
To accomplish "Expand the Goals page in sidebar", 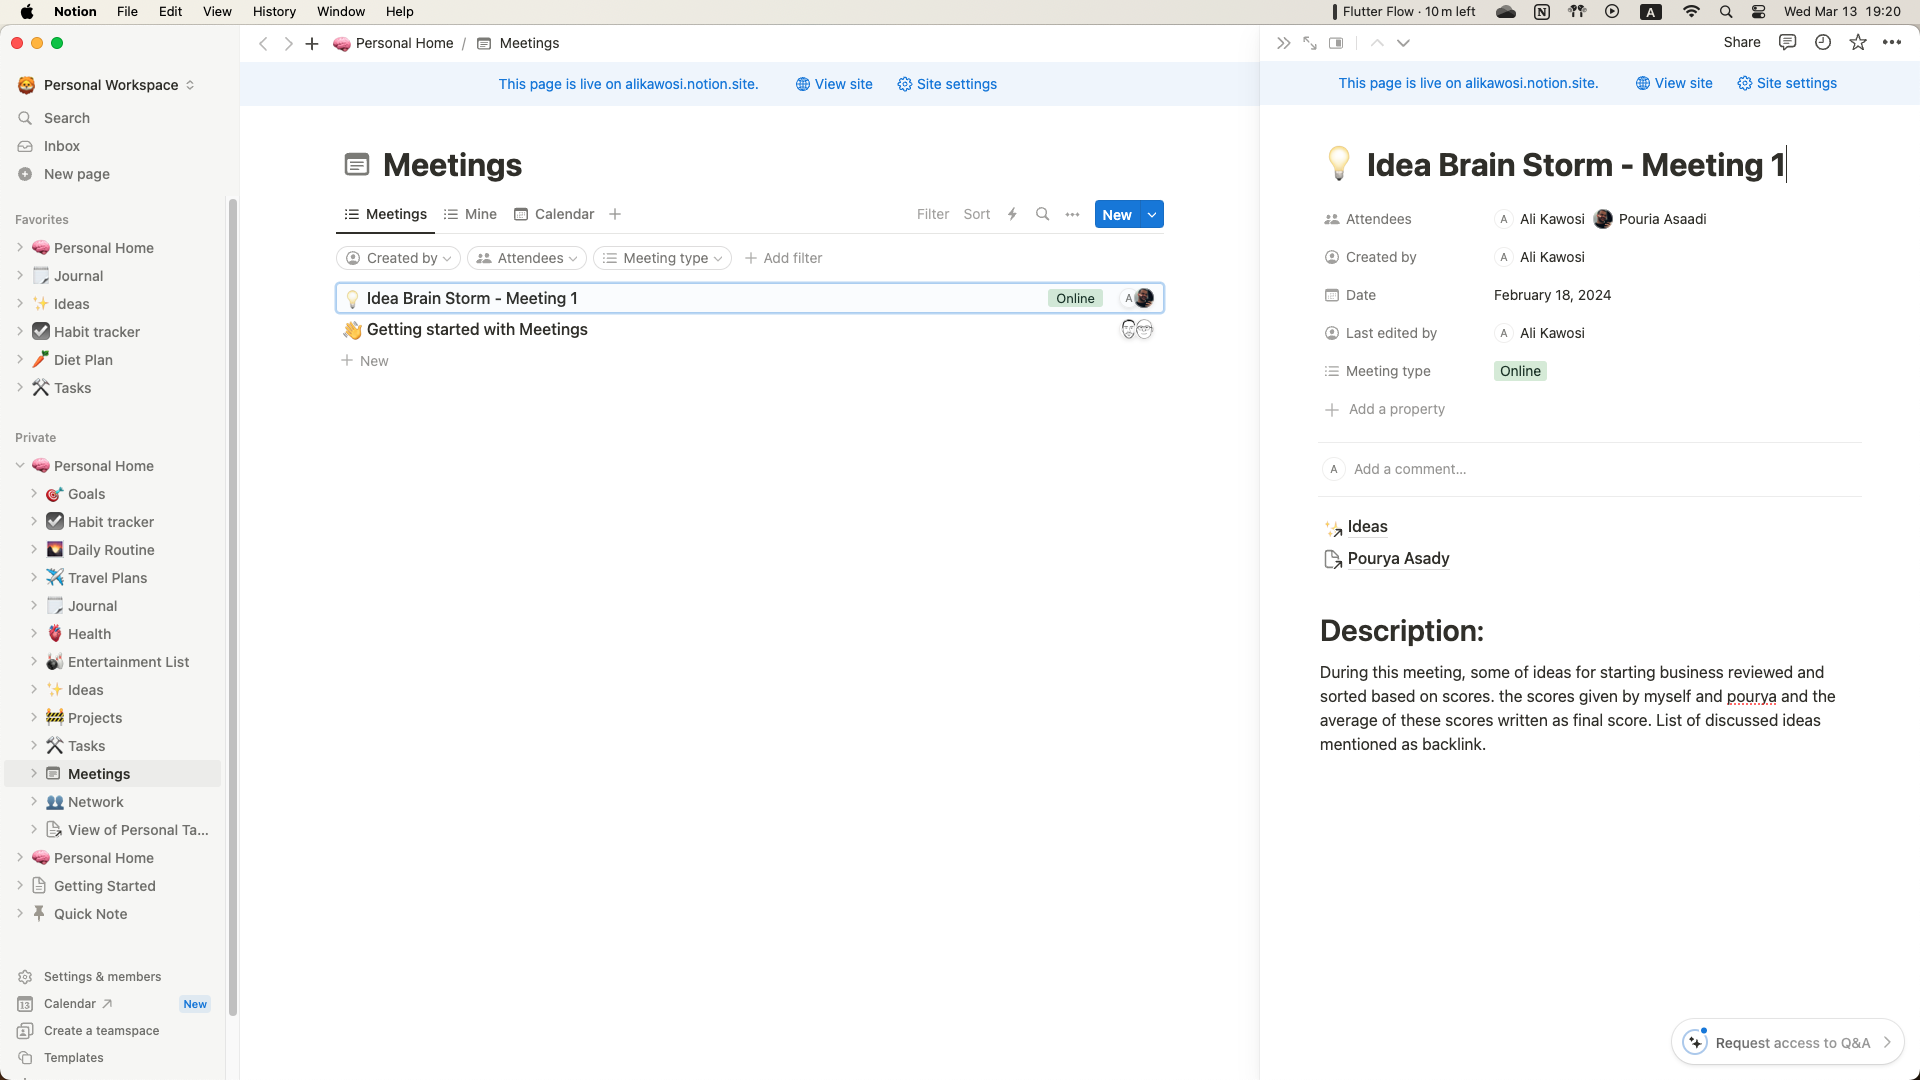I will (x=34, y=494).
